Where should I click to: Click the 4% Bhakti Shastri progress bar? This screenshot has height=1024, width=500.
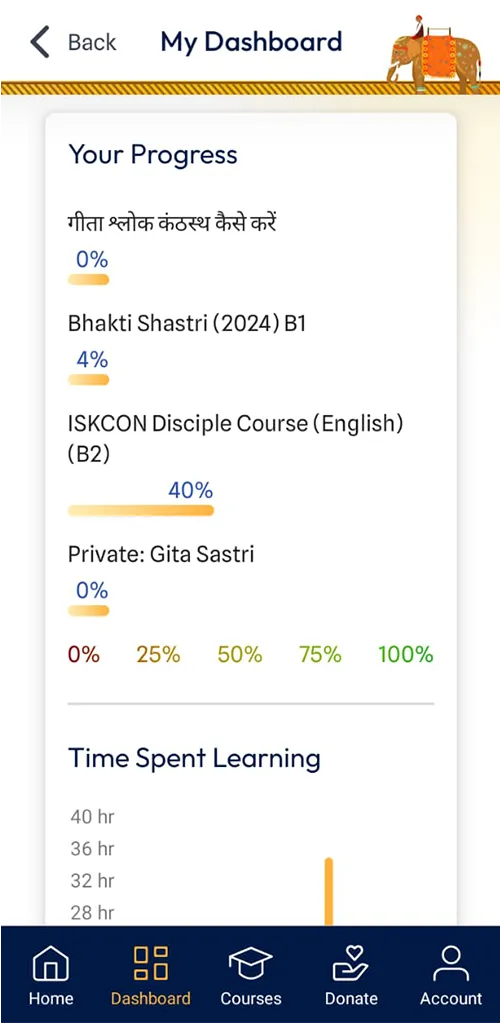pos(89,380)
